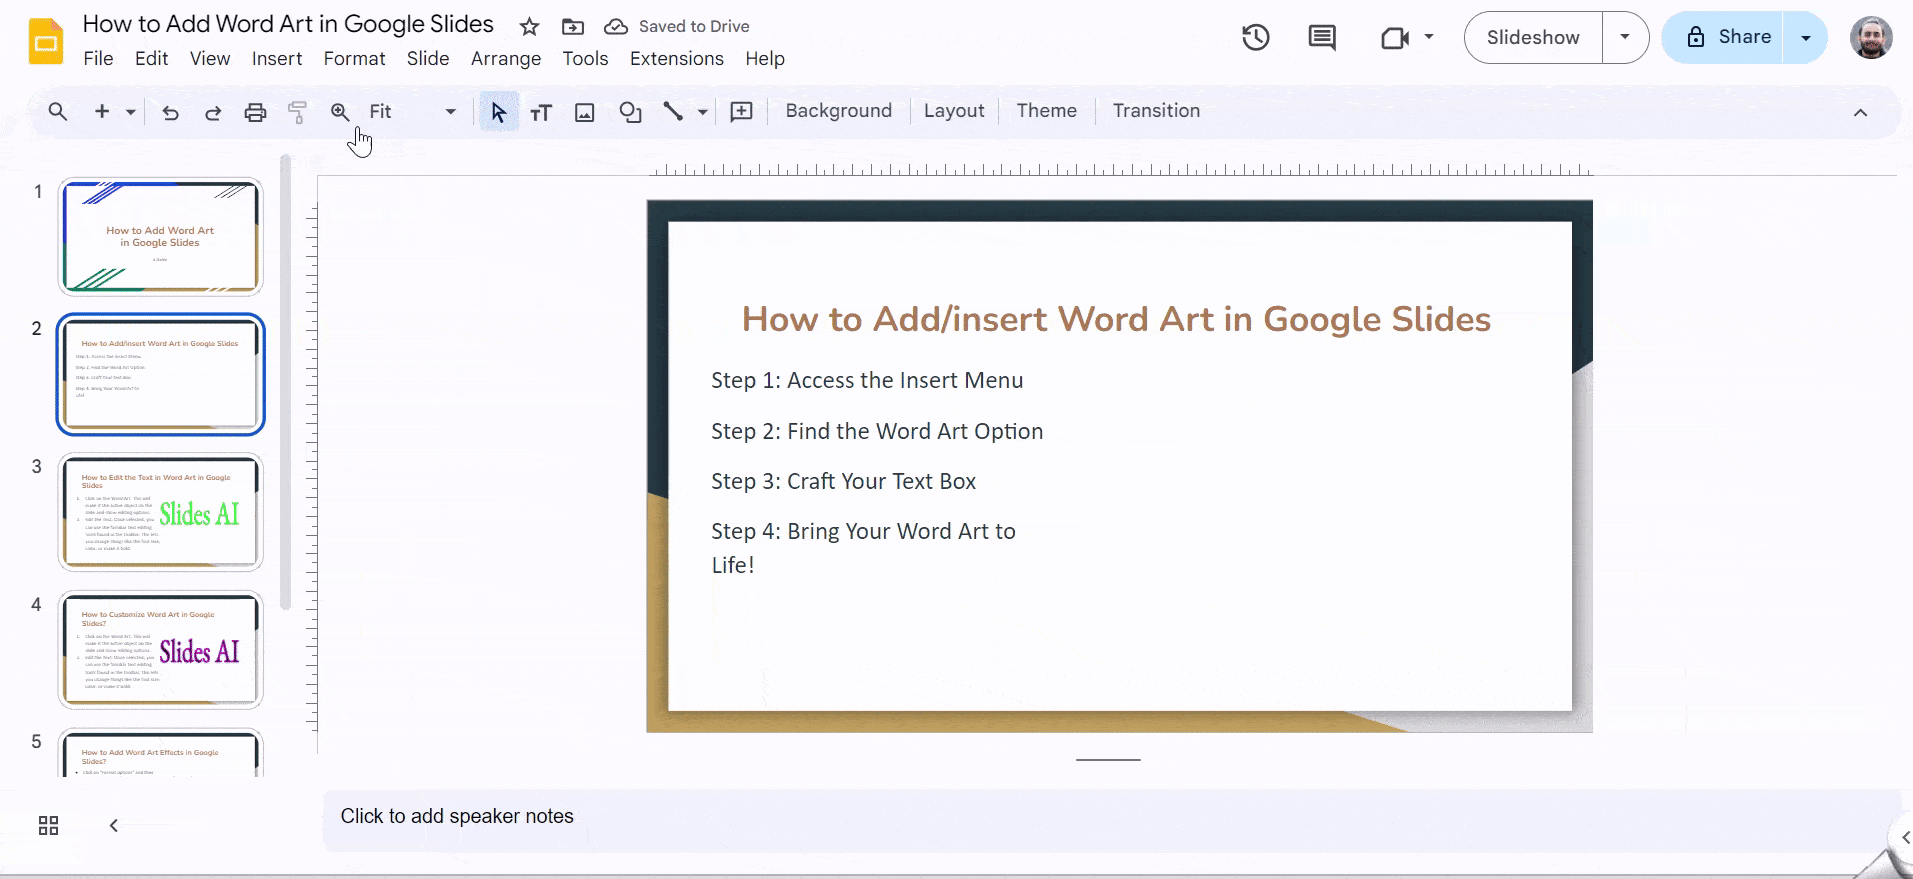Hide the menus with toolbar chevron

1860,112
